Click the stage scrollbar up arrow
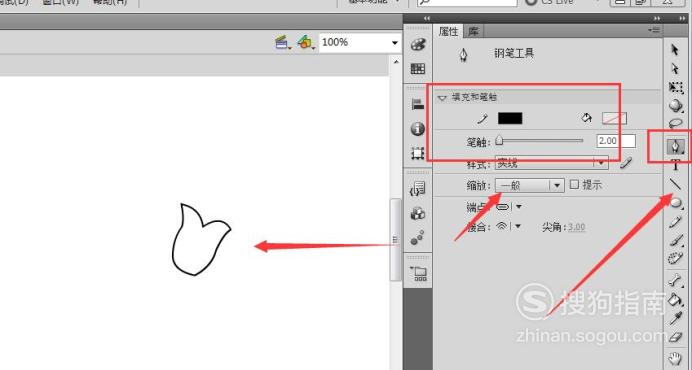 coord(396,62)
